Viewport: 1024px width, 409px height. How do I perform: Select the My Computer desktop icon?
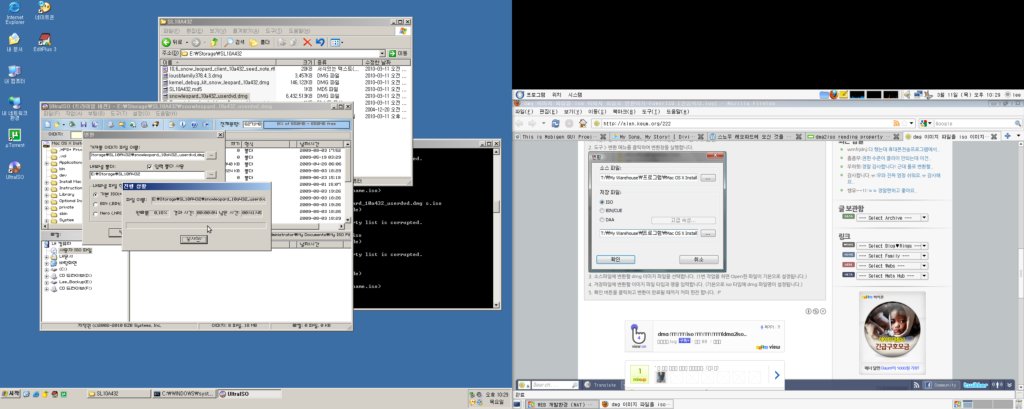pos(14,74)
